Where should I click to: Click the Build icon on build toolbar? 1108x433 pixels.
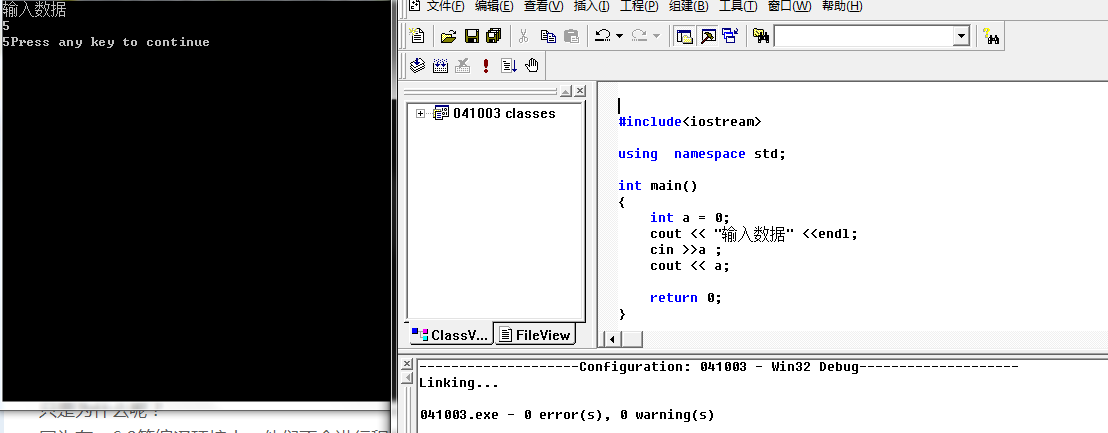440,66
